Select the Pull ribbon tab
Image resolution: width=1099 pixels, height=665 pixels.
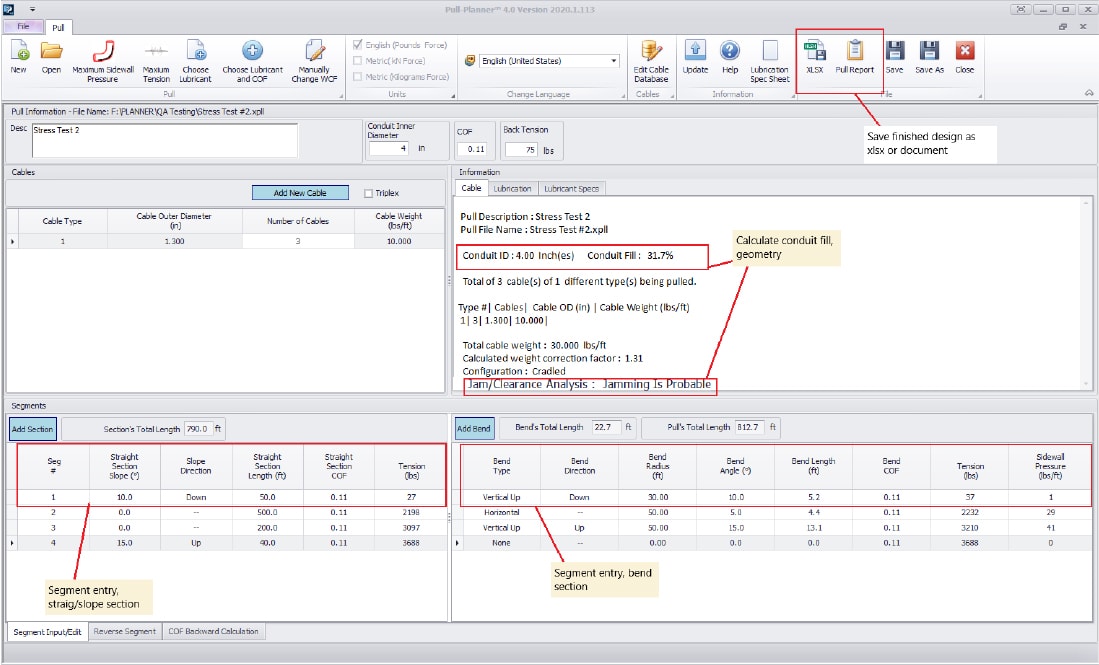(x=58, y=27)
